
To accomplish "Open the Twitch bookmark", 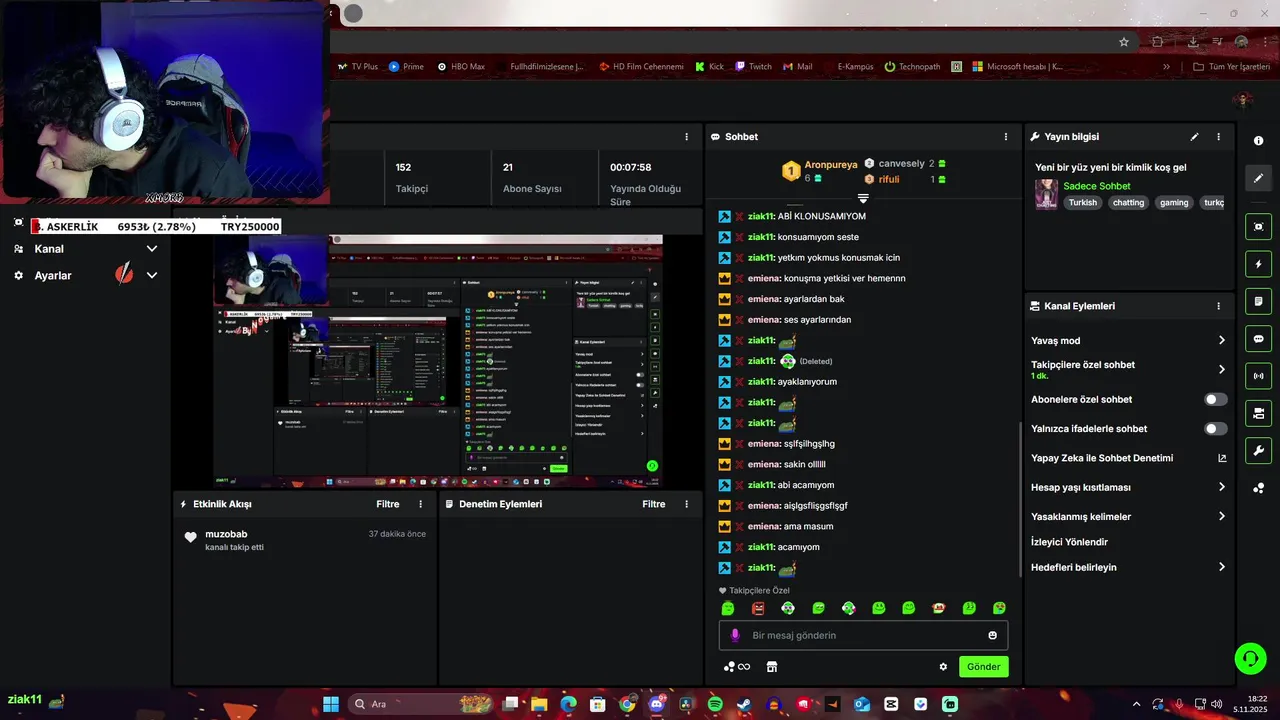I will tap(753, 67).
